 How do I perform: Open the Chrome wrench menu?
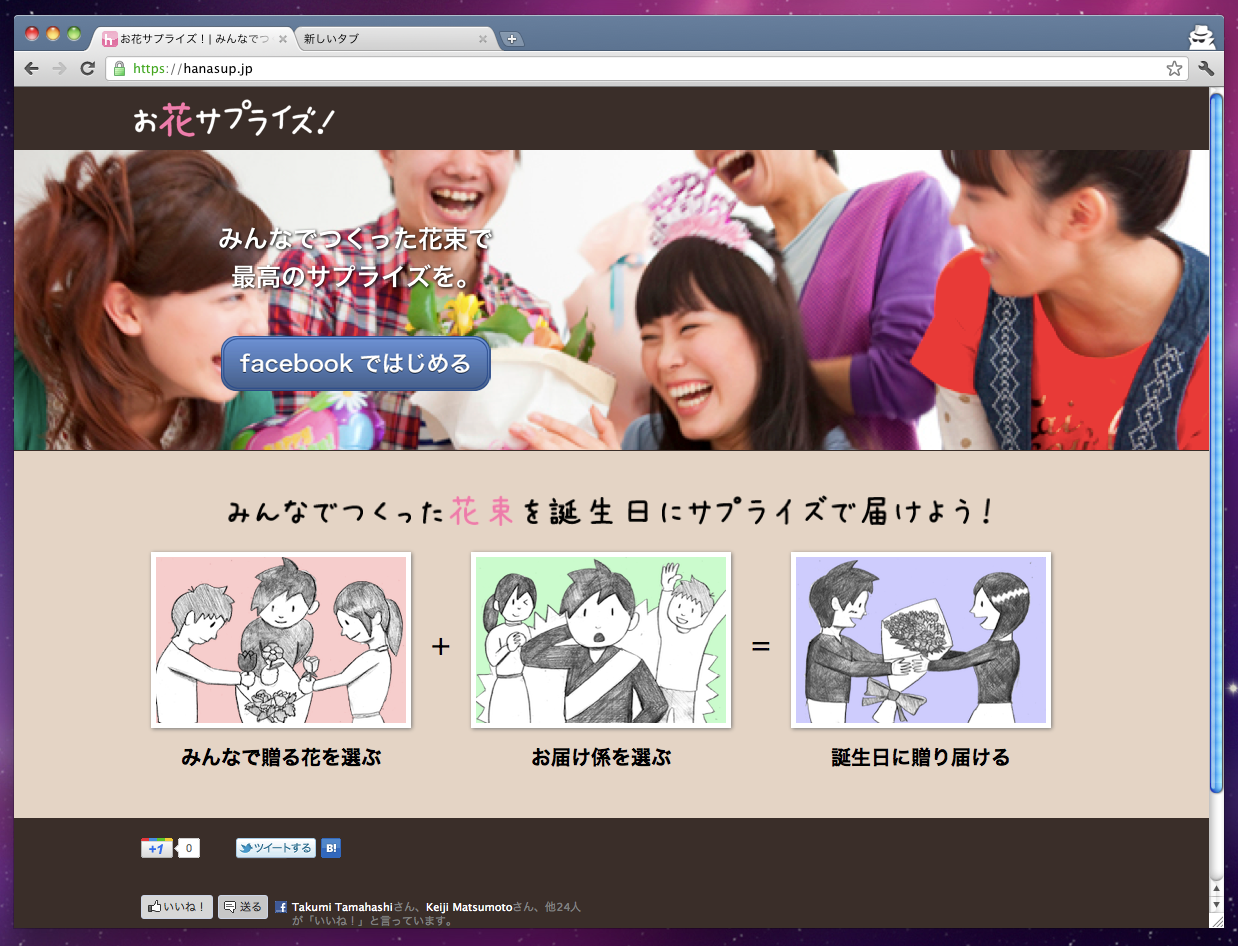point(1205,69)
